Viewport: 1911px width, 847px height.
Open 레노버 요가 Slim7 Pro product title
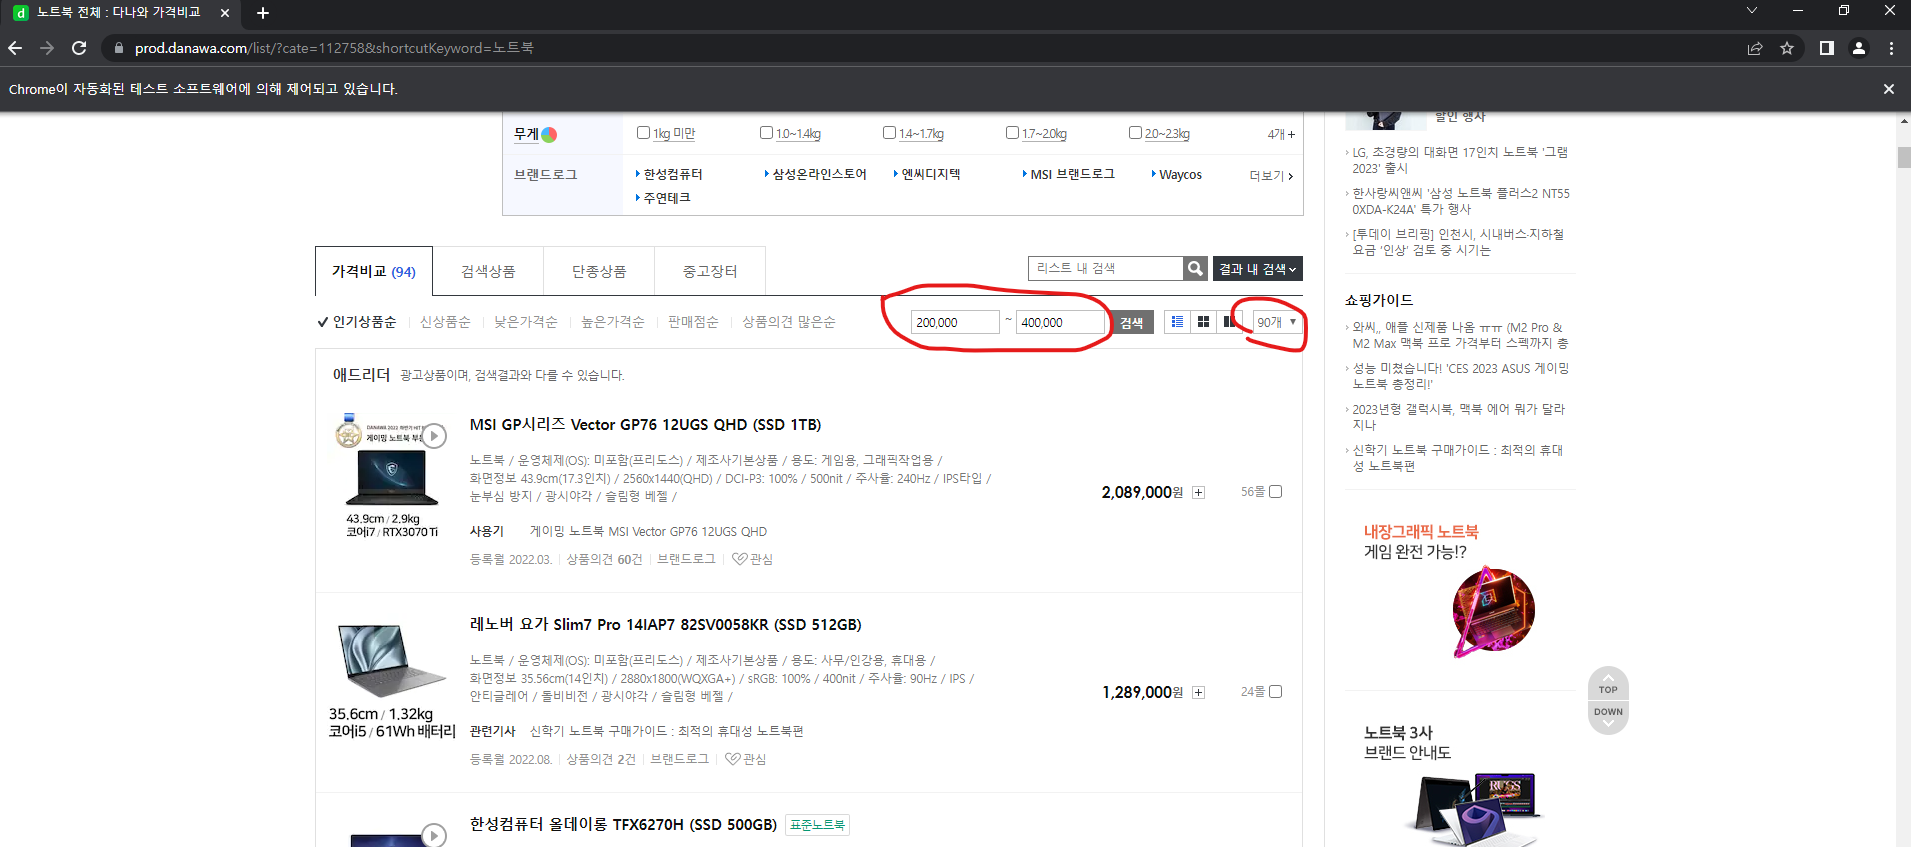click(665, 625)
